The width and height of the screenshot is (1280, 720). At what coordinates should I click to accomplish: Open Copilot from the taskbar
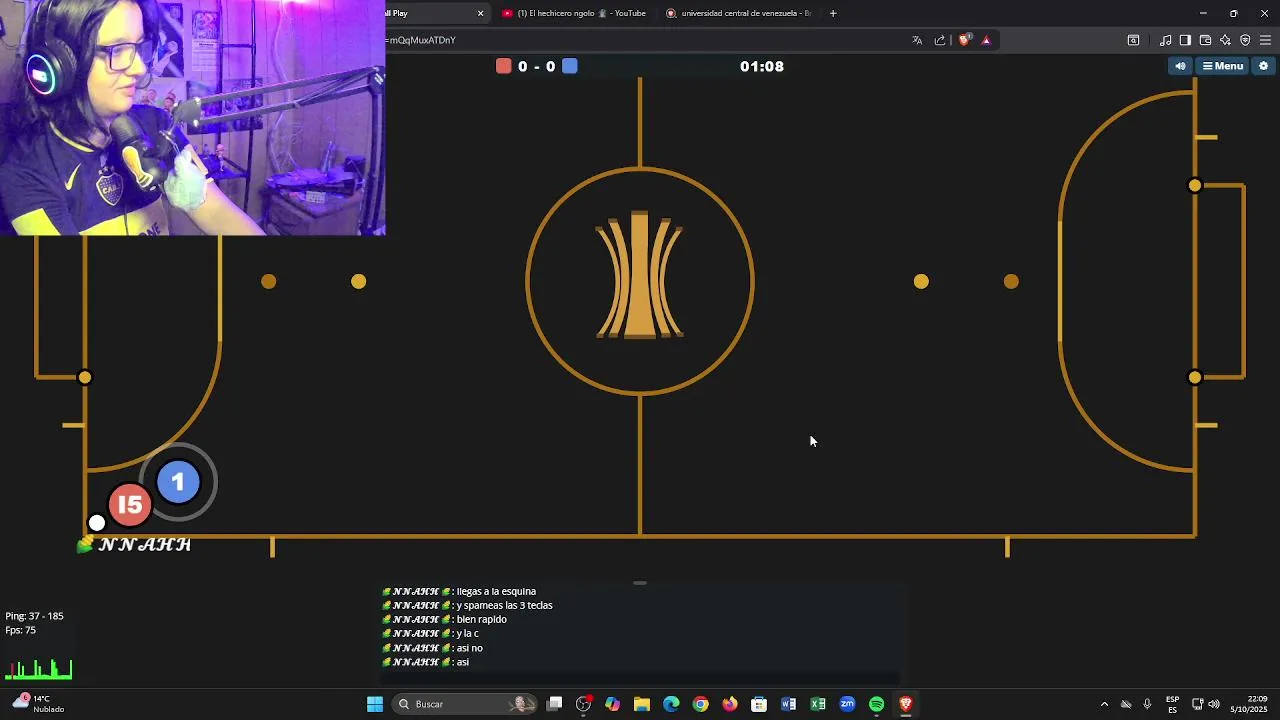(x=613, y=704)
